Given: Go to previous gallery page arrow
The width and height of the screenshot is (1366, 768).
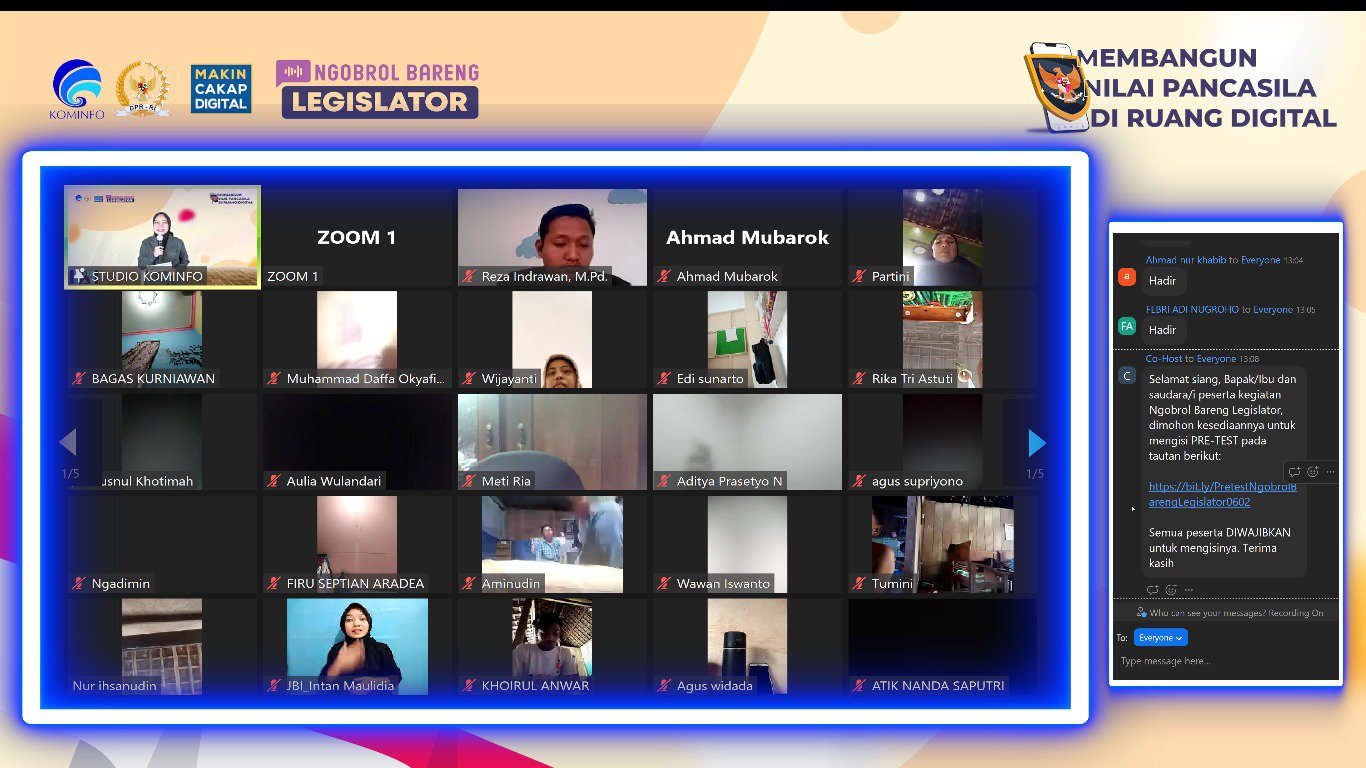Looking at the screenshot, I should 68,442.
